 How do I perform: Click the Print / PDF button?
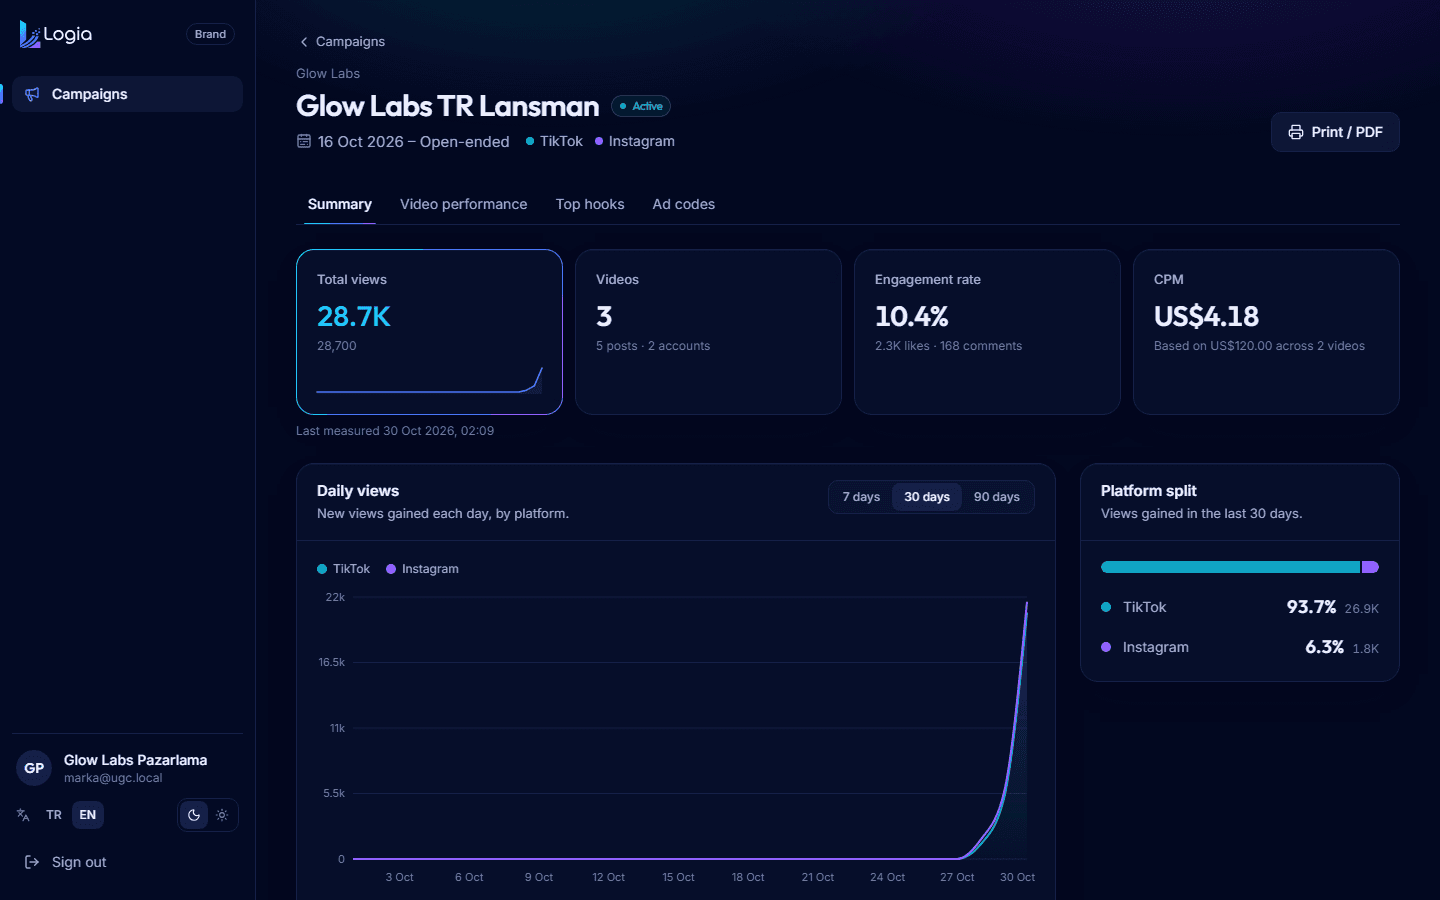[1335, 132]
